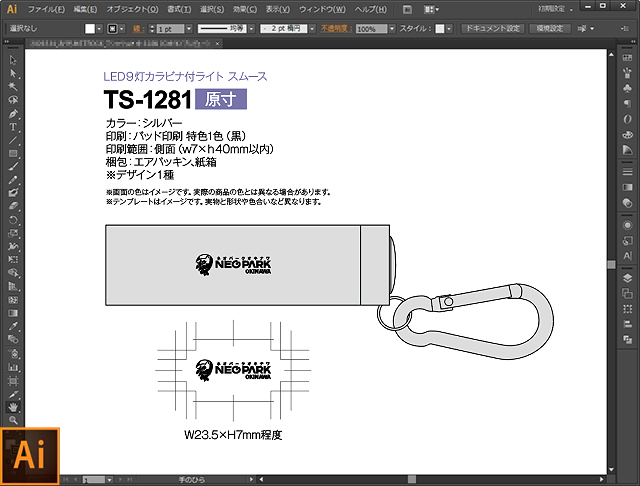
Task: Select the Type tool
Action: [x=13, y=127]
